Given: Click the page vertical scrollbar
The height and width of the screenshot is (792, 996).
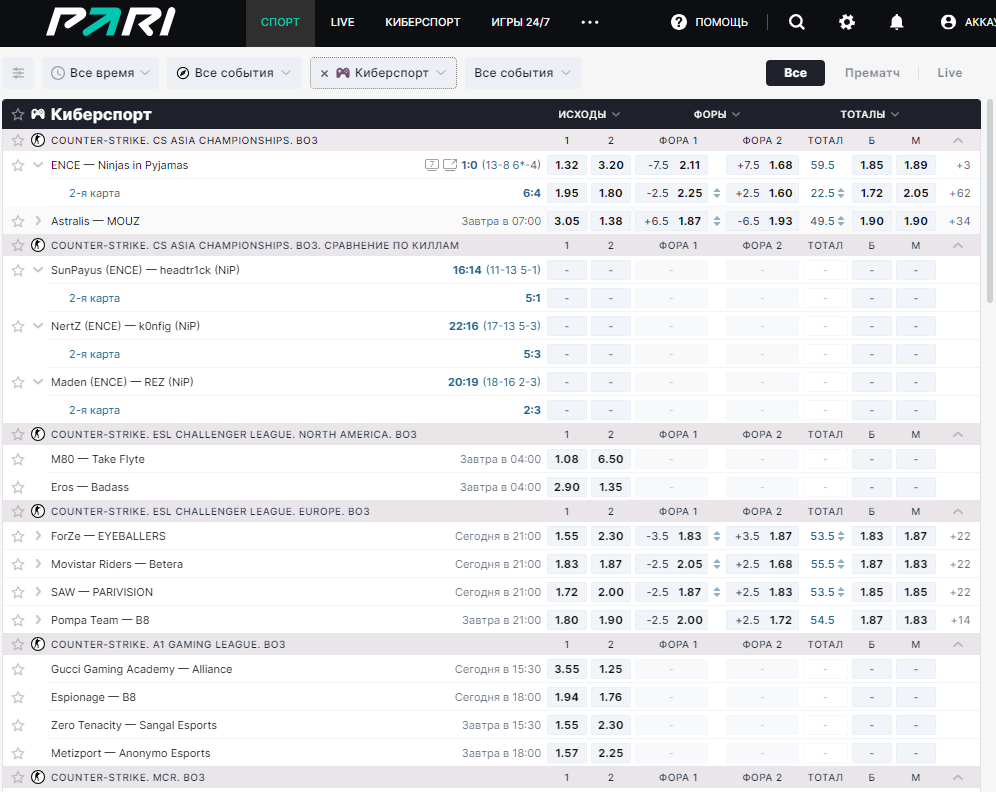Looking at the screenshot, I should 990,200.
